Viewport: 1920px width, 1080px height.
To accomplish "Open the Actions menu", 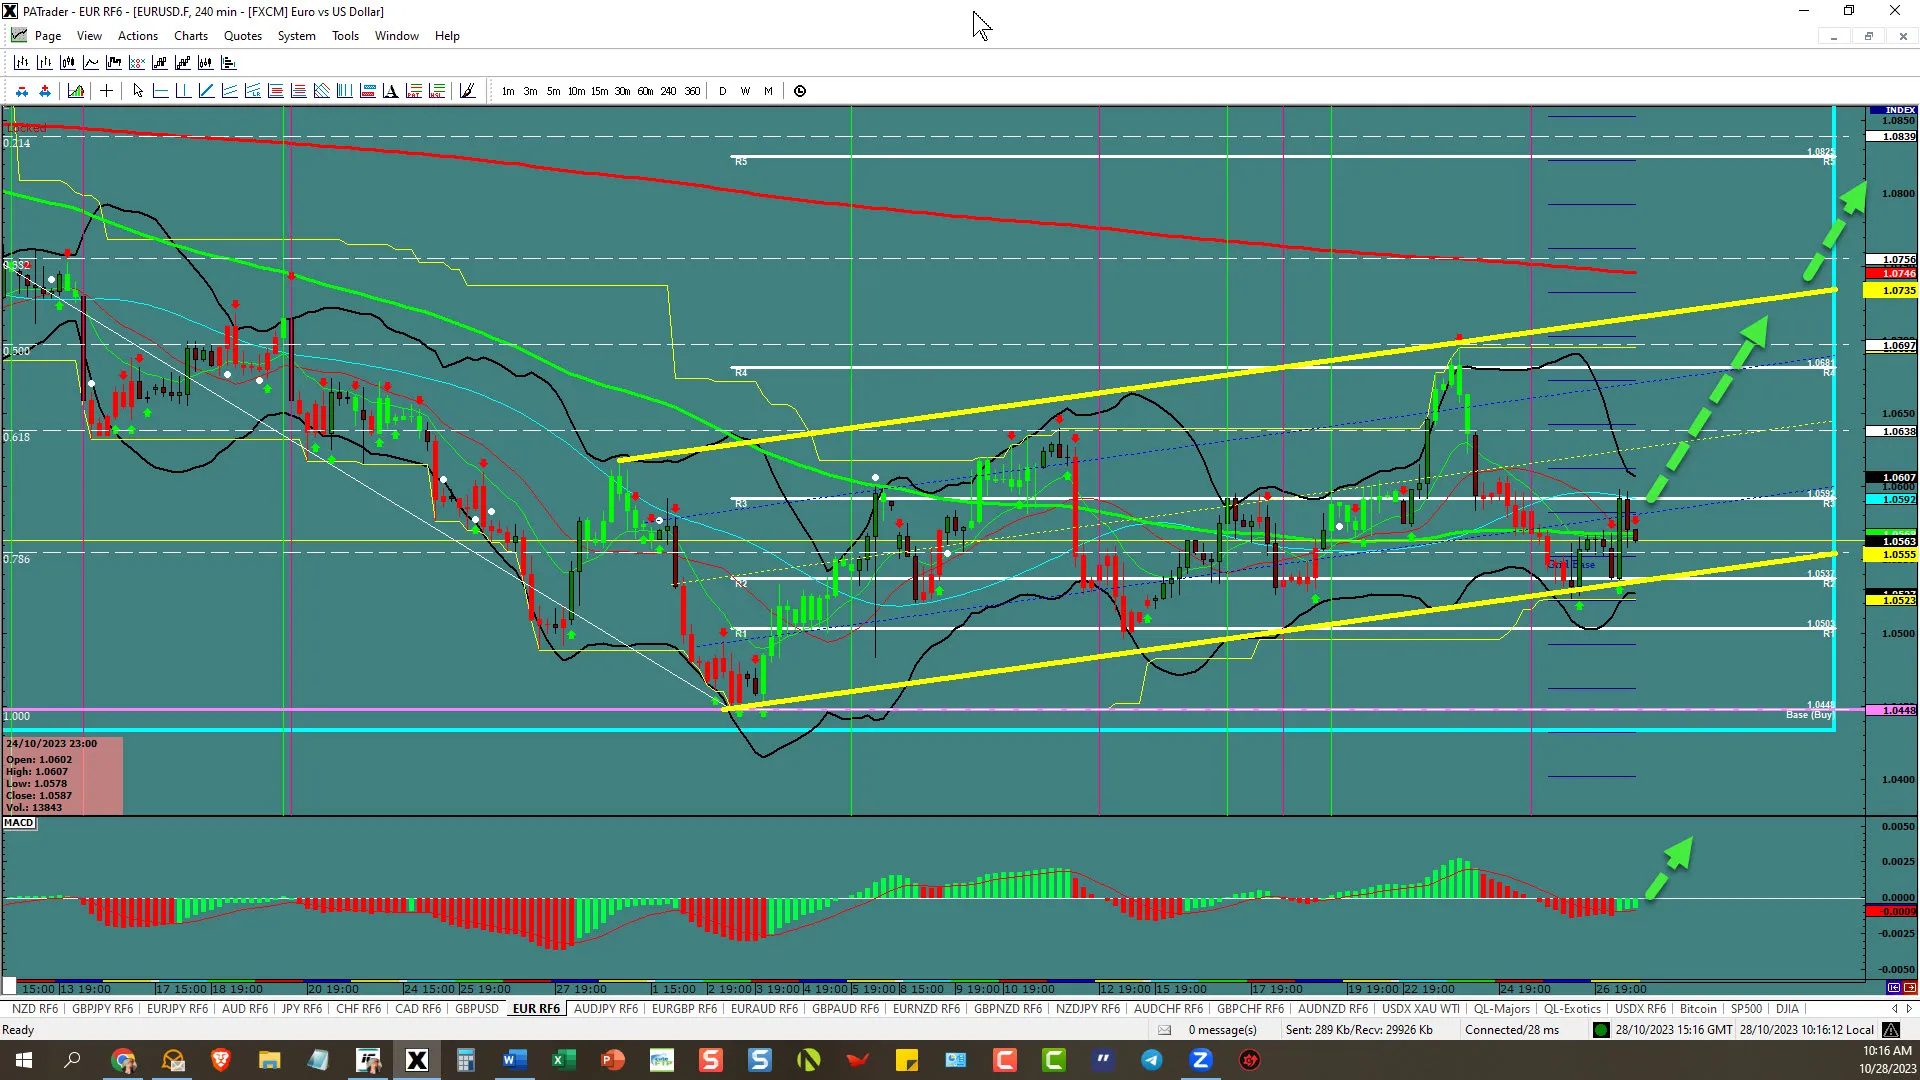I will (x=138, y=36).
